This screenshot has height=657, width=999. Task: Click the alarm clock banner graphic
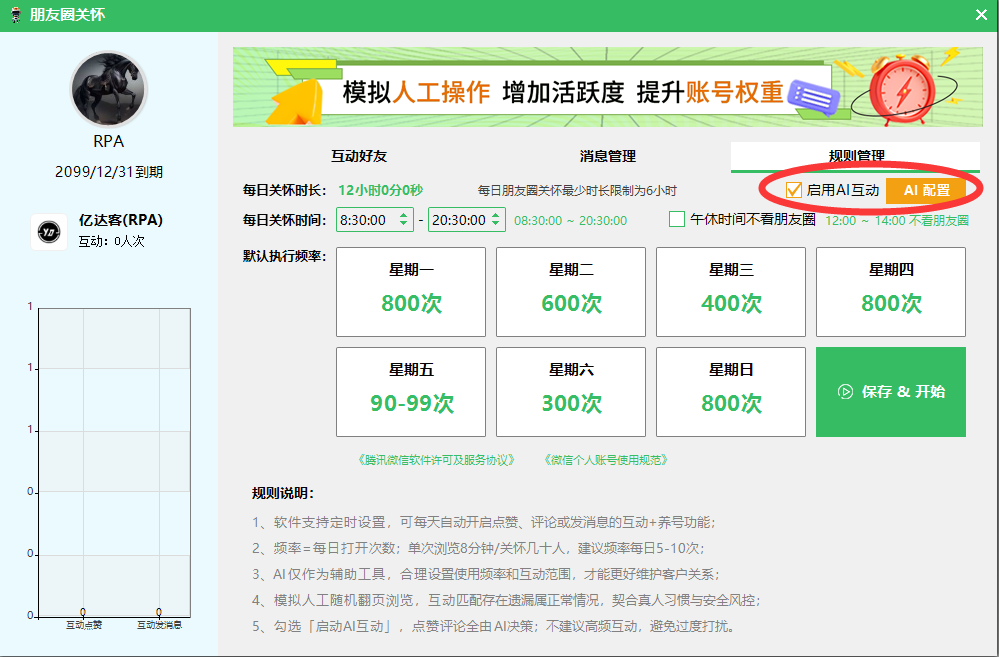pyautogui.click(x=901, y=89)
